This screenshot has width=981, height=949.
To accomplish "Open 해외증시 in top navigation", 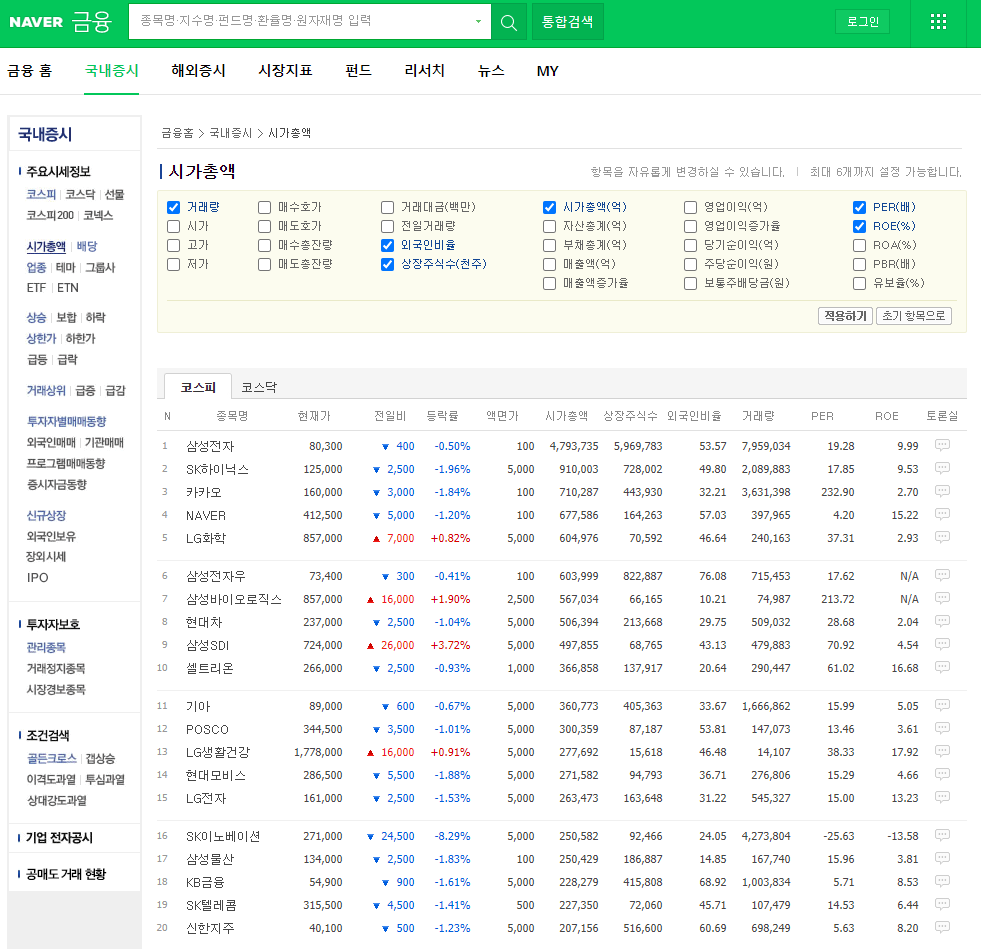I will [198, 71].
